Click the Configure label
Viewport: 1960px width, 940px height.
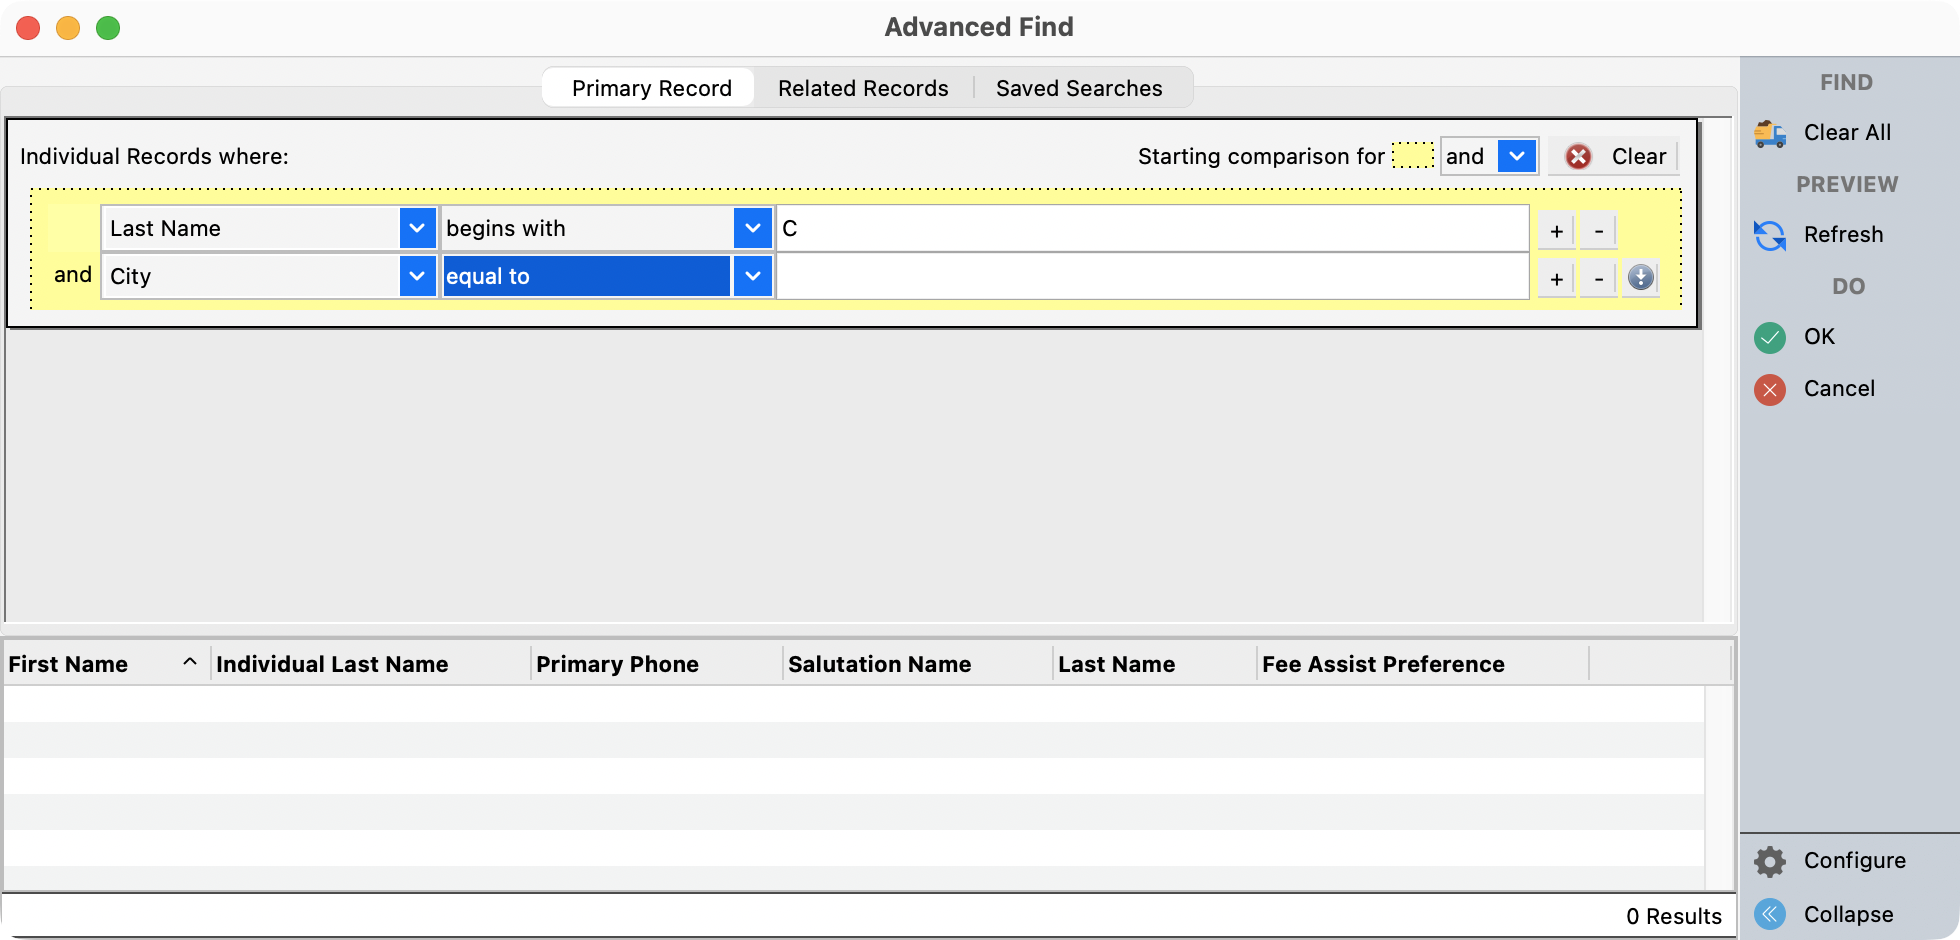tap(1854, 860)
